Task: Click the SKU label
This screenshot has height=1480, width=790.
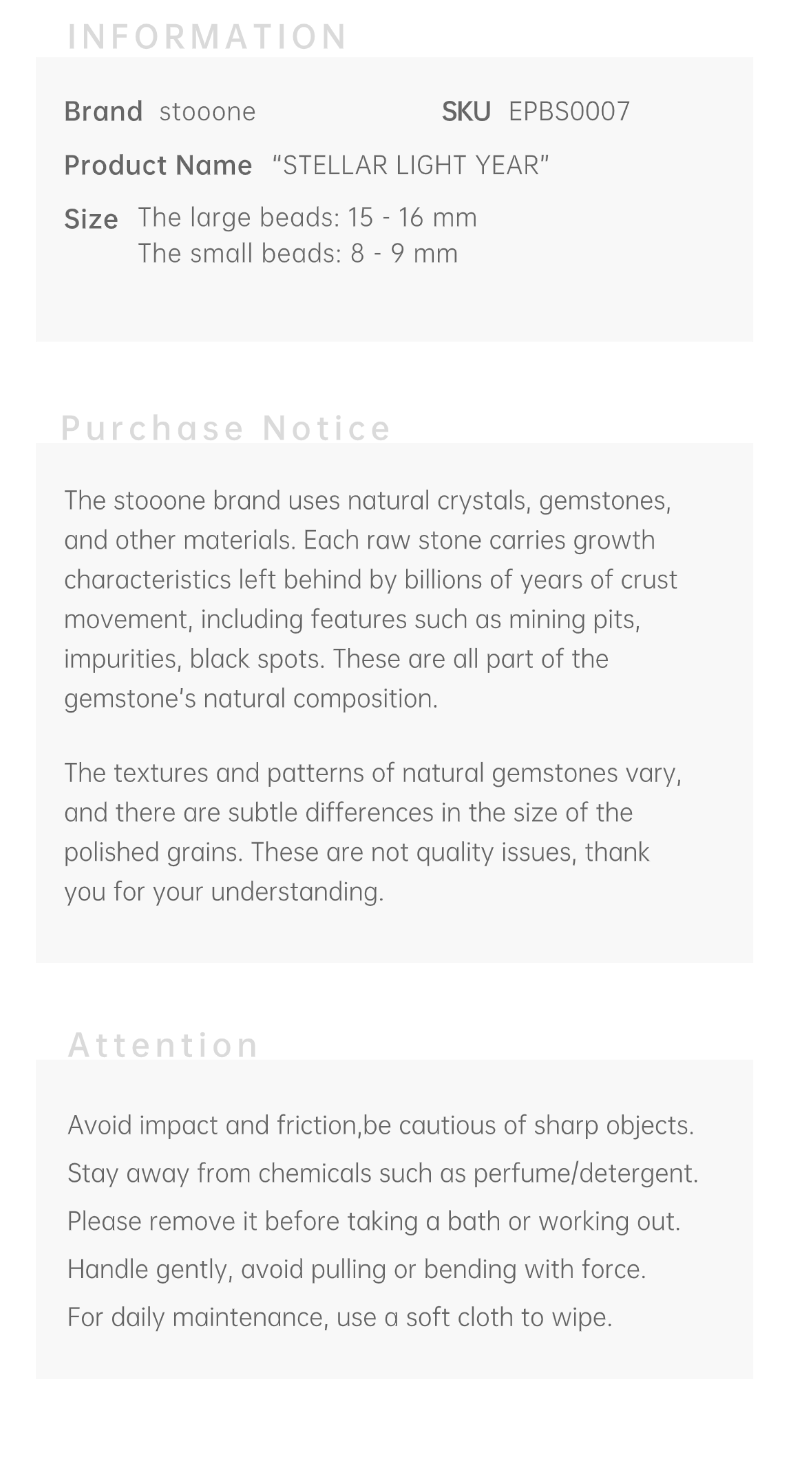Action: pyautogui.click(x=466, y=112)
